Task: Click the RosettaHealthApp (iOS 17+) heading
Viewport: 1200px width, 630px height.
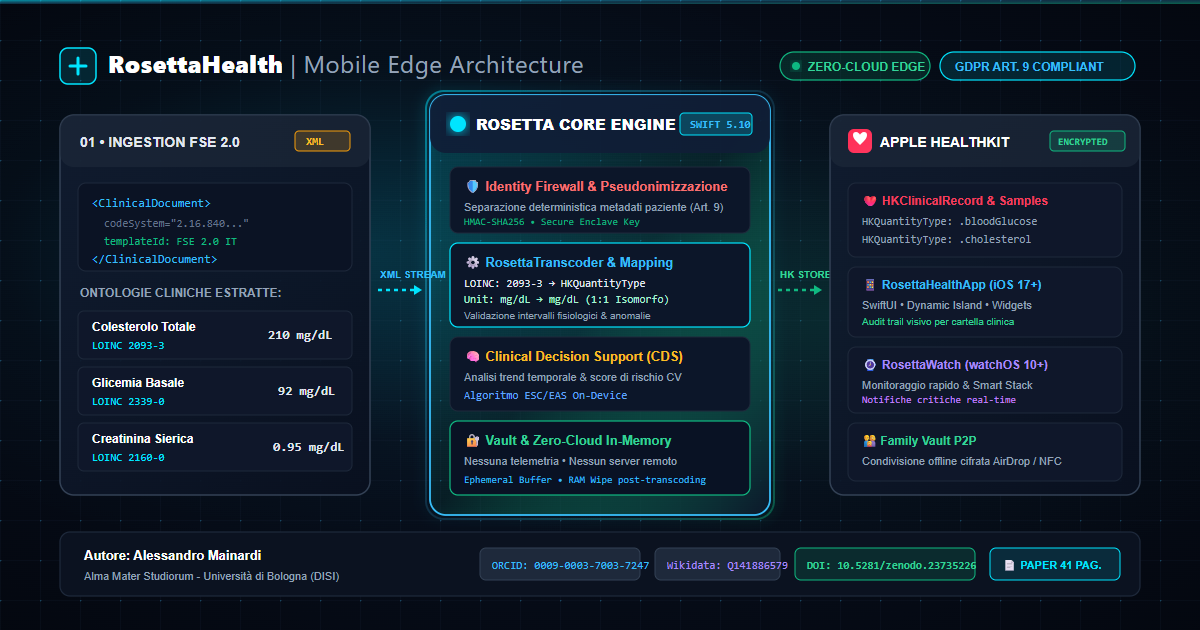Action: pyautogui.click(x=961, y=285)
